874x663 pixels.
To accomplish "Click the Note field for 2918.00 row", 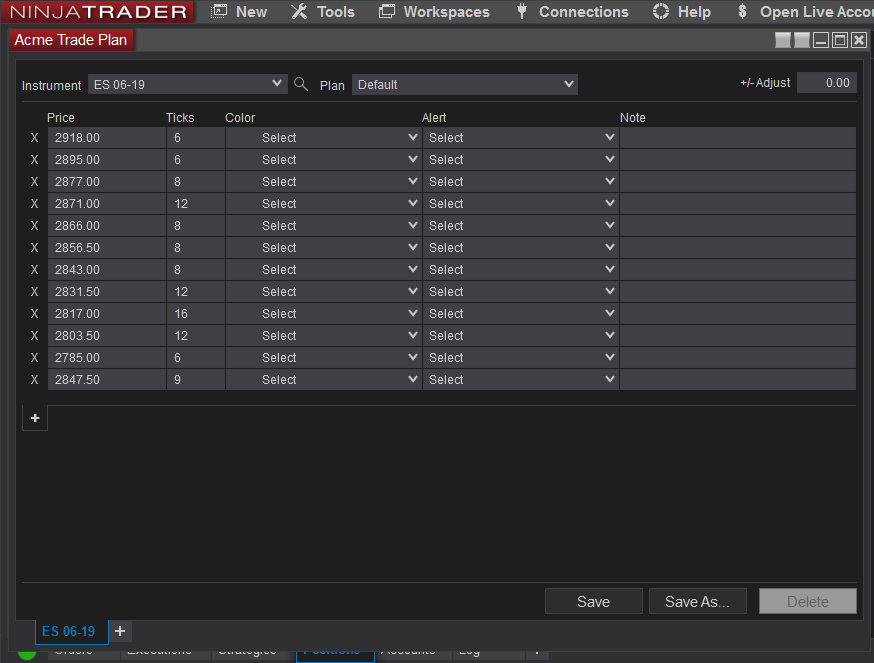I will coord(738,138).
